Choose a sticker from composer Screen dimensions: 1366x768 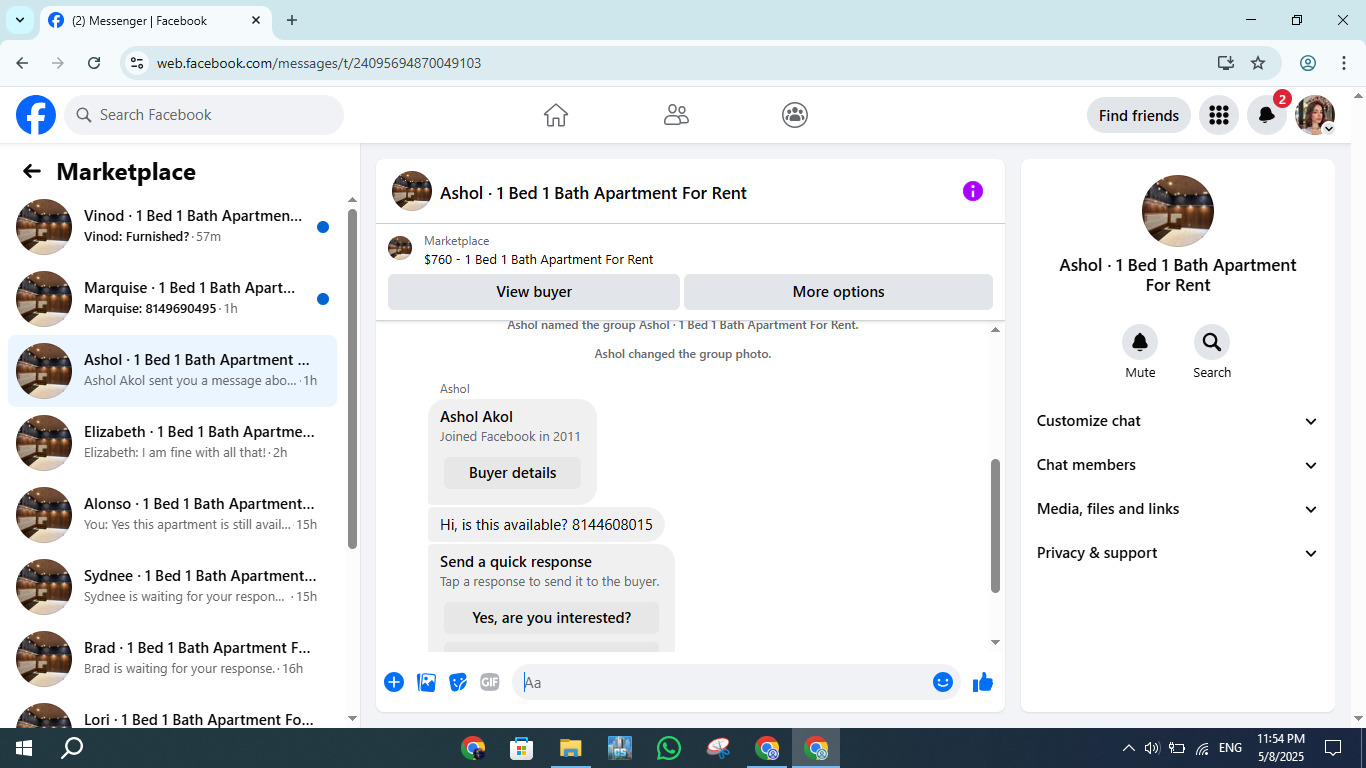click(458, 682)
